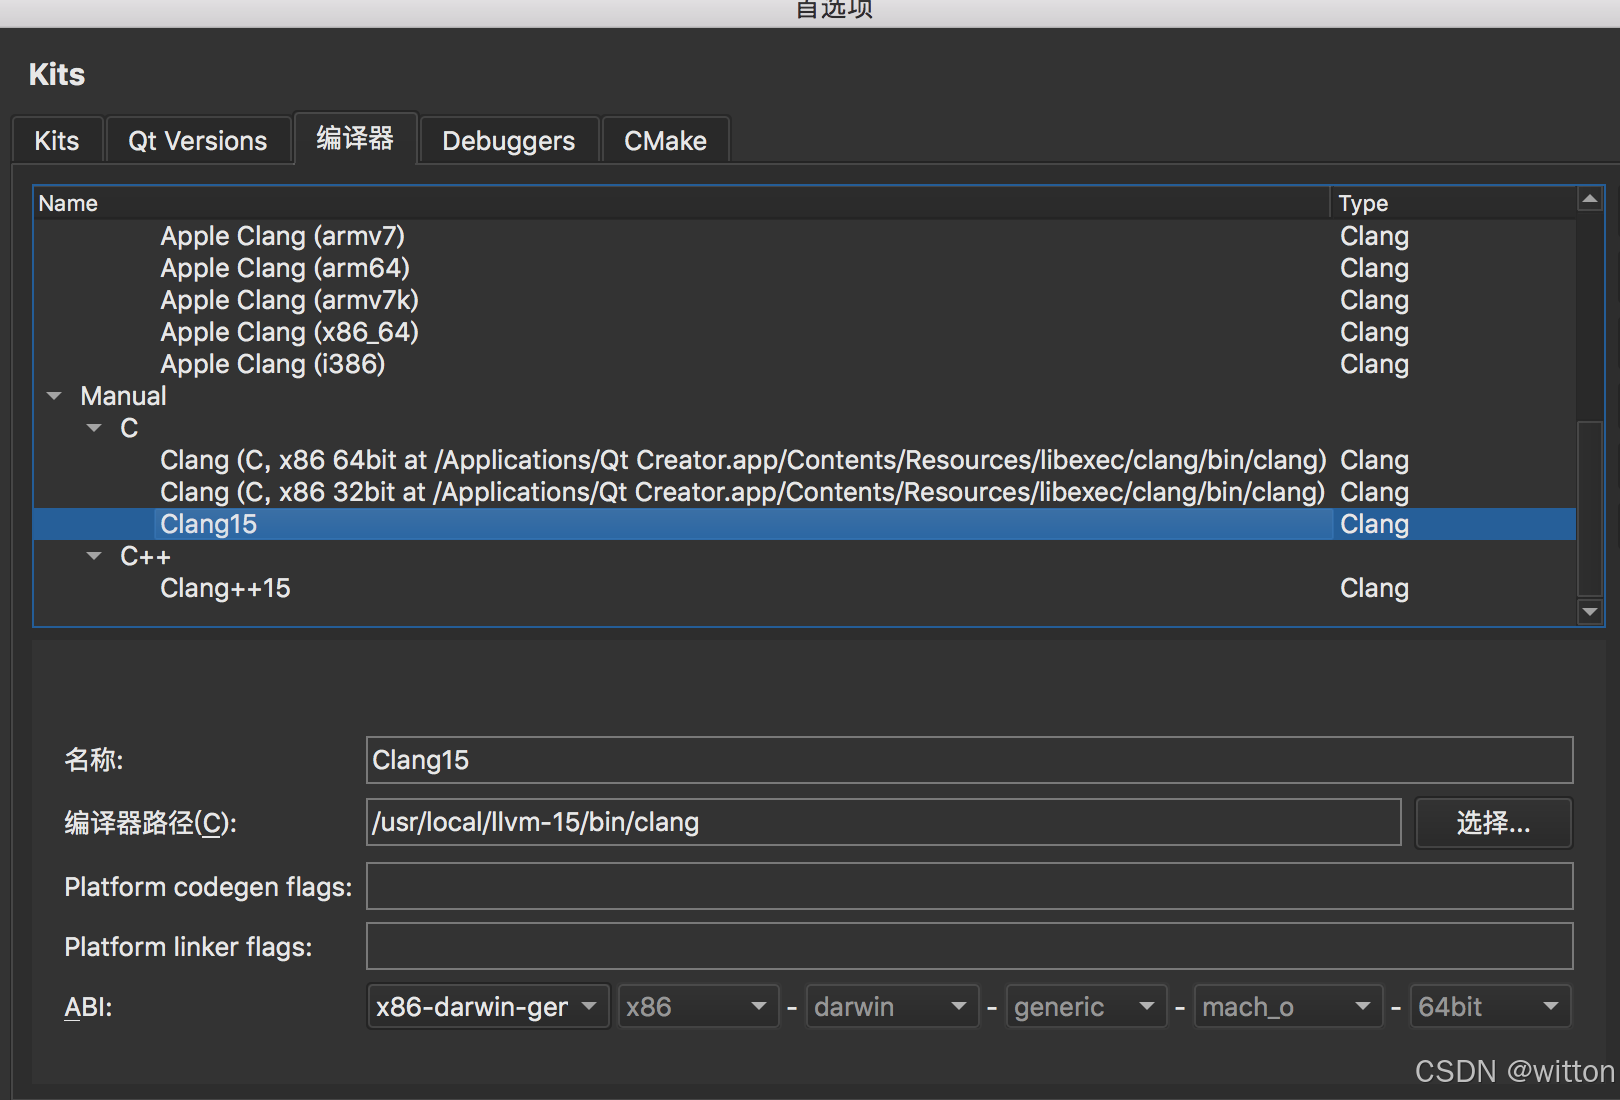Open the Qt Versions tab
The image size is (1620, 1100).
[x=198, y=141]
